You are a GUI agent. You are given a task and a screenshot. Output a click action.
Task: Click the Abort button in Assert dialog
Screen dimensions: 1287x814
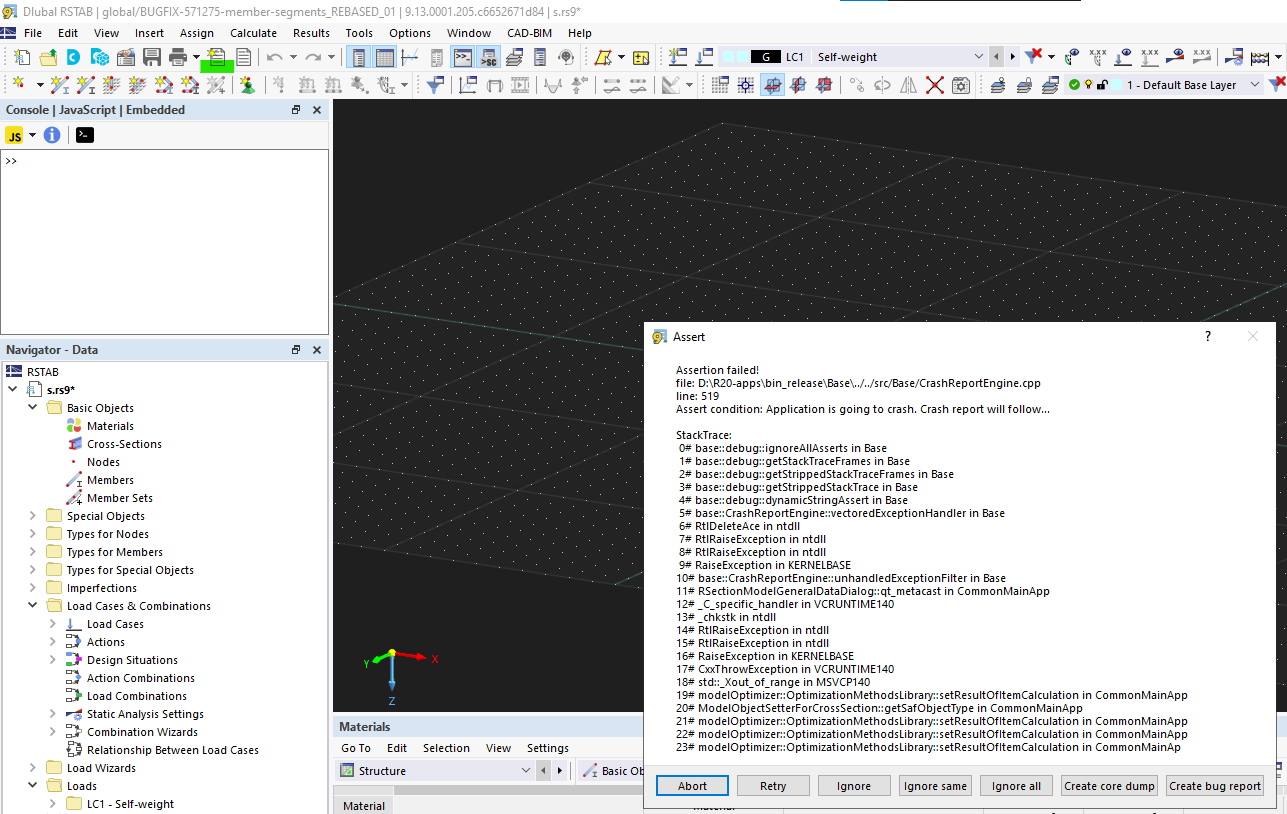point(692,786)
